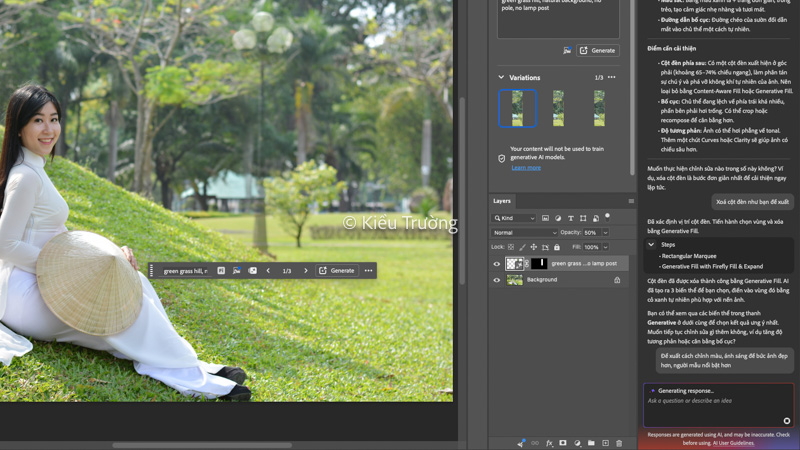The height and width of the screenshot is (450, 800).
Task: Click the layer-mask link icon
Action: [527, 264]
